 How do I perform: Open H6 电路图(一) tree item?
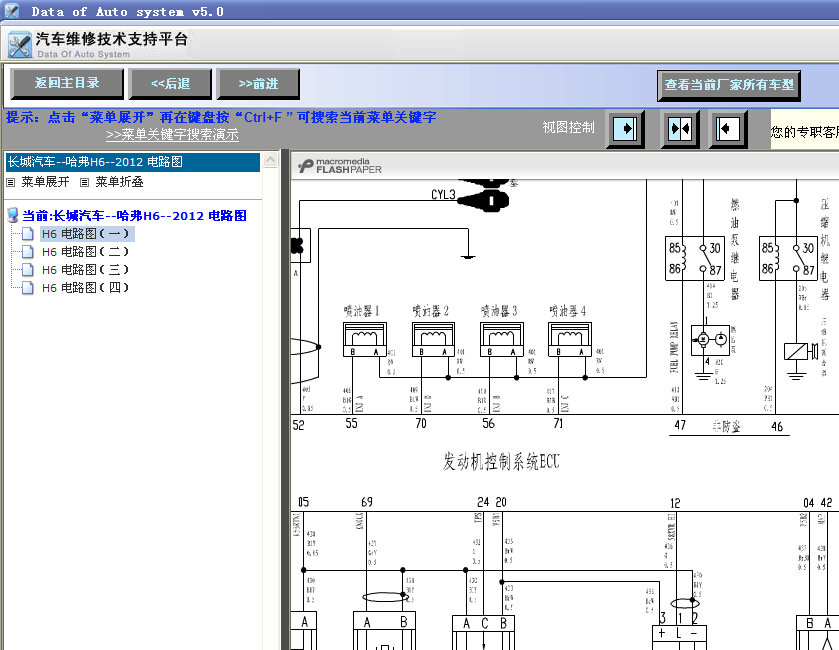tap(86, 234)
